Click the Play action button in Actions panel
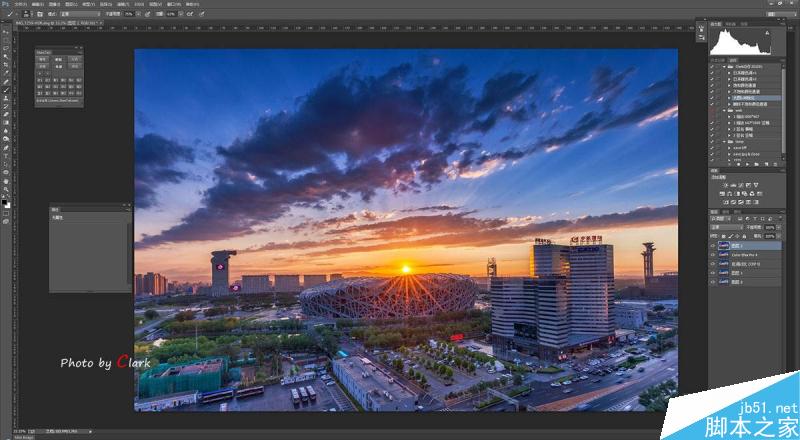 (747, 164)
